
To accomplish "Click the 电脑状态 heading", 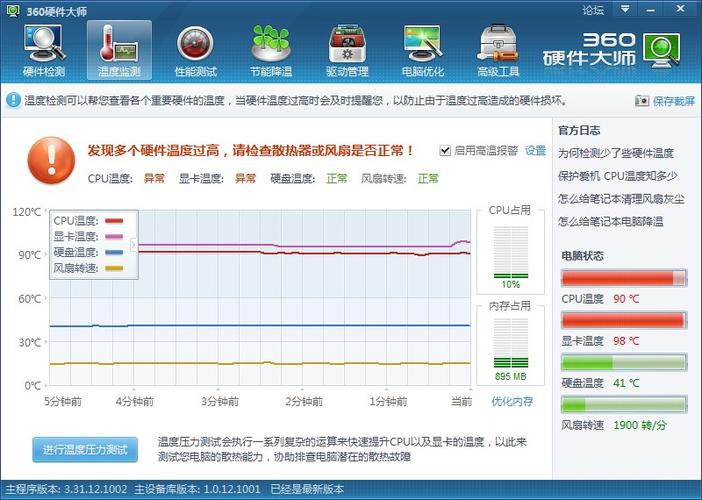I will pos(582,256).
